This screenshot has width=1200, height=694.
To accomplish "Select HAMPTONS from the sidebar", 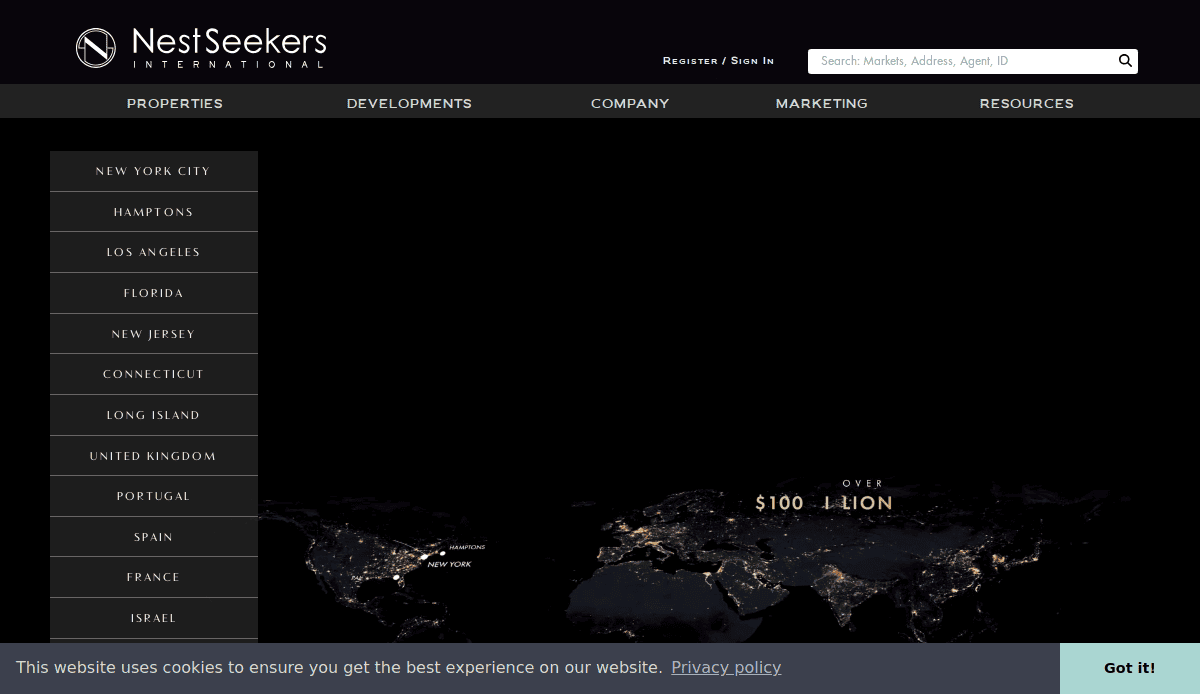I will (x=153, y=211).
